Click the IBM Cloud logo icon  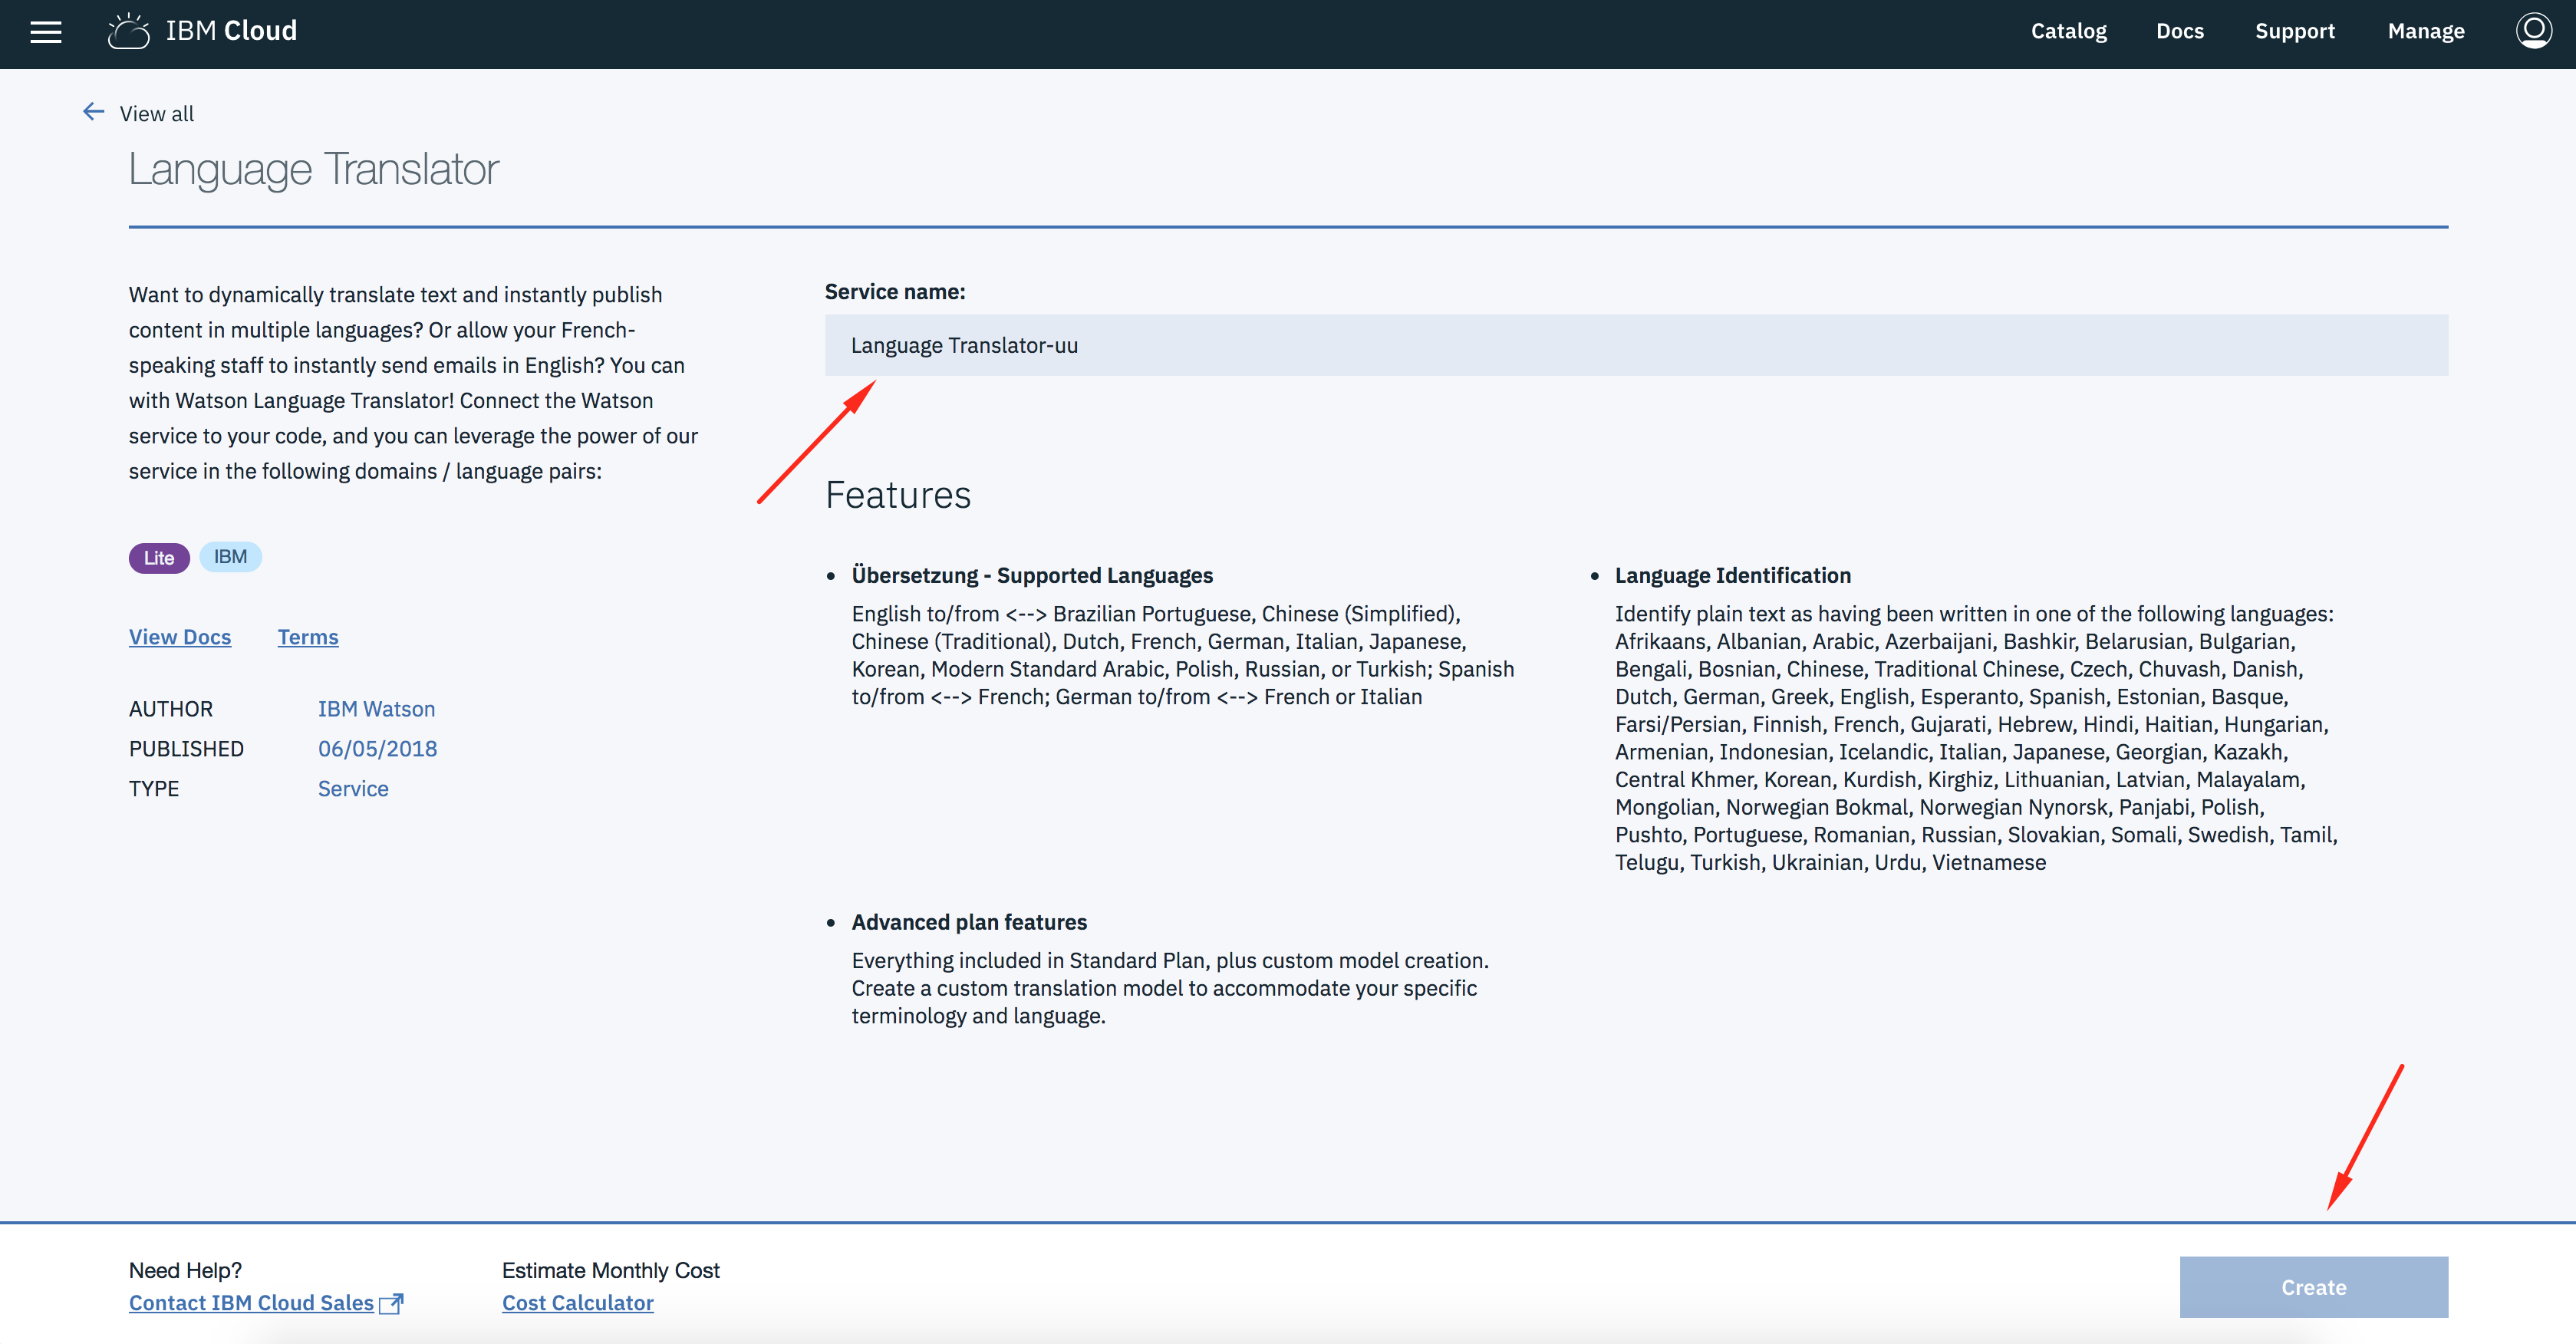tap(129, 31)
